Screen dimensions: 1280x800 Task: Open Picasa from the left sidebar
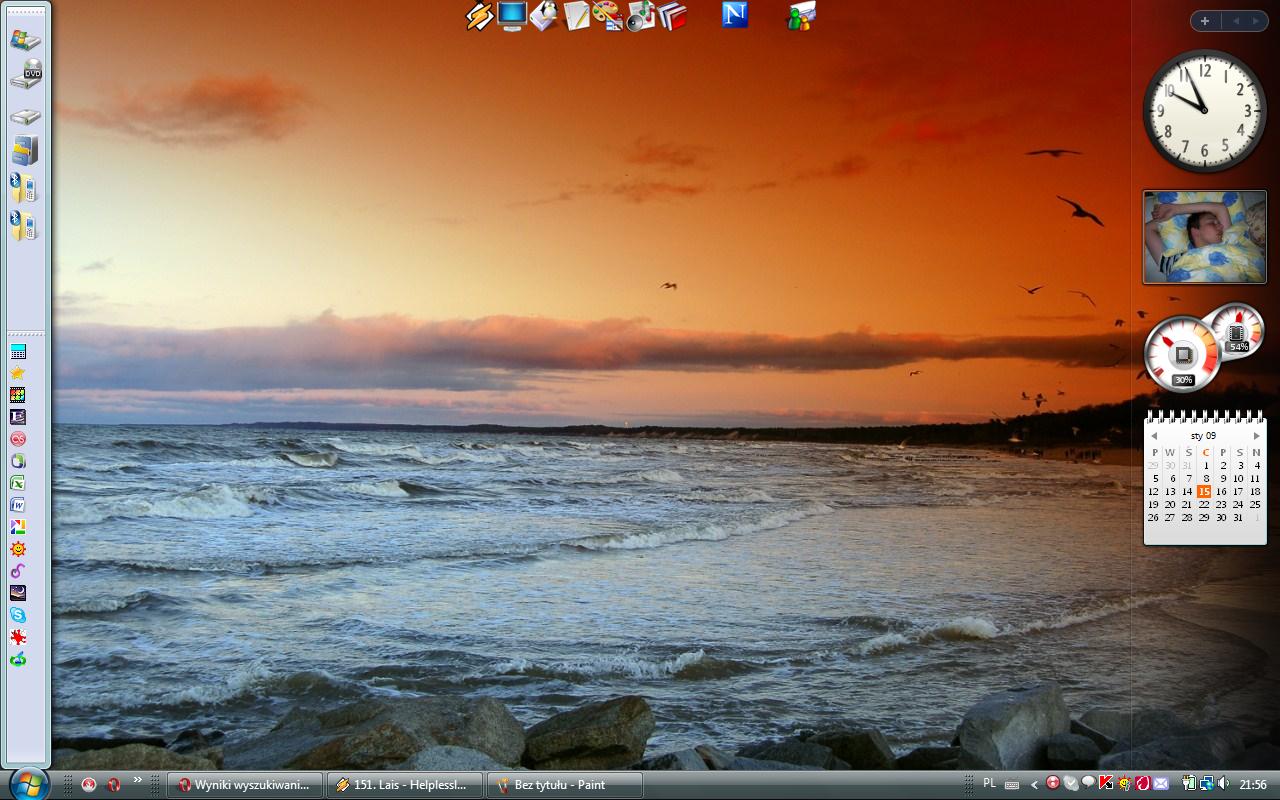click(17, 527)
